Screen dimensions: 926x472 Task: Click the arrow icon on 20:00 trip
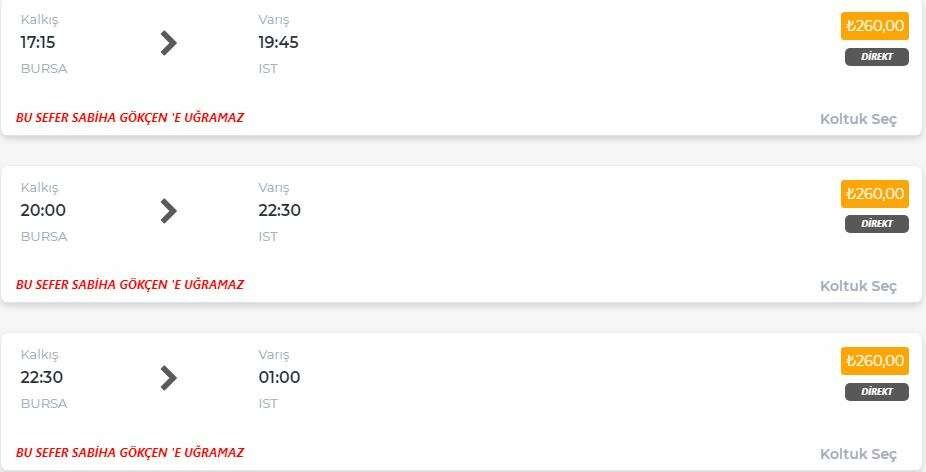[x=169, y=210]
